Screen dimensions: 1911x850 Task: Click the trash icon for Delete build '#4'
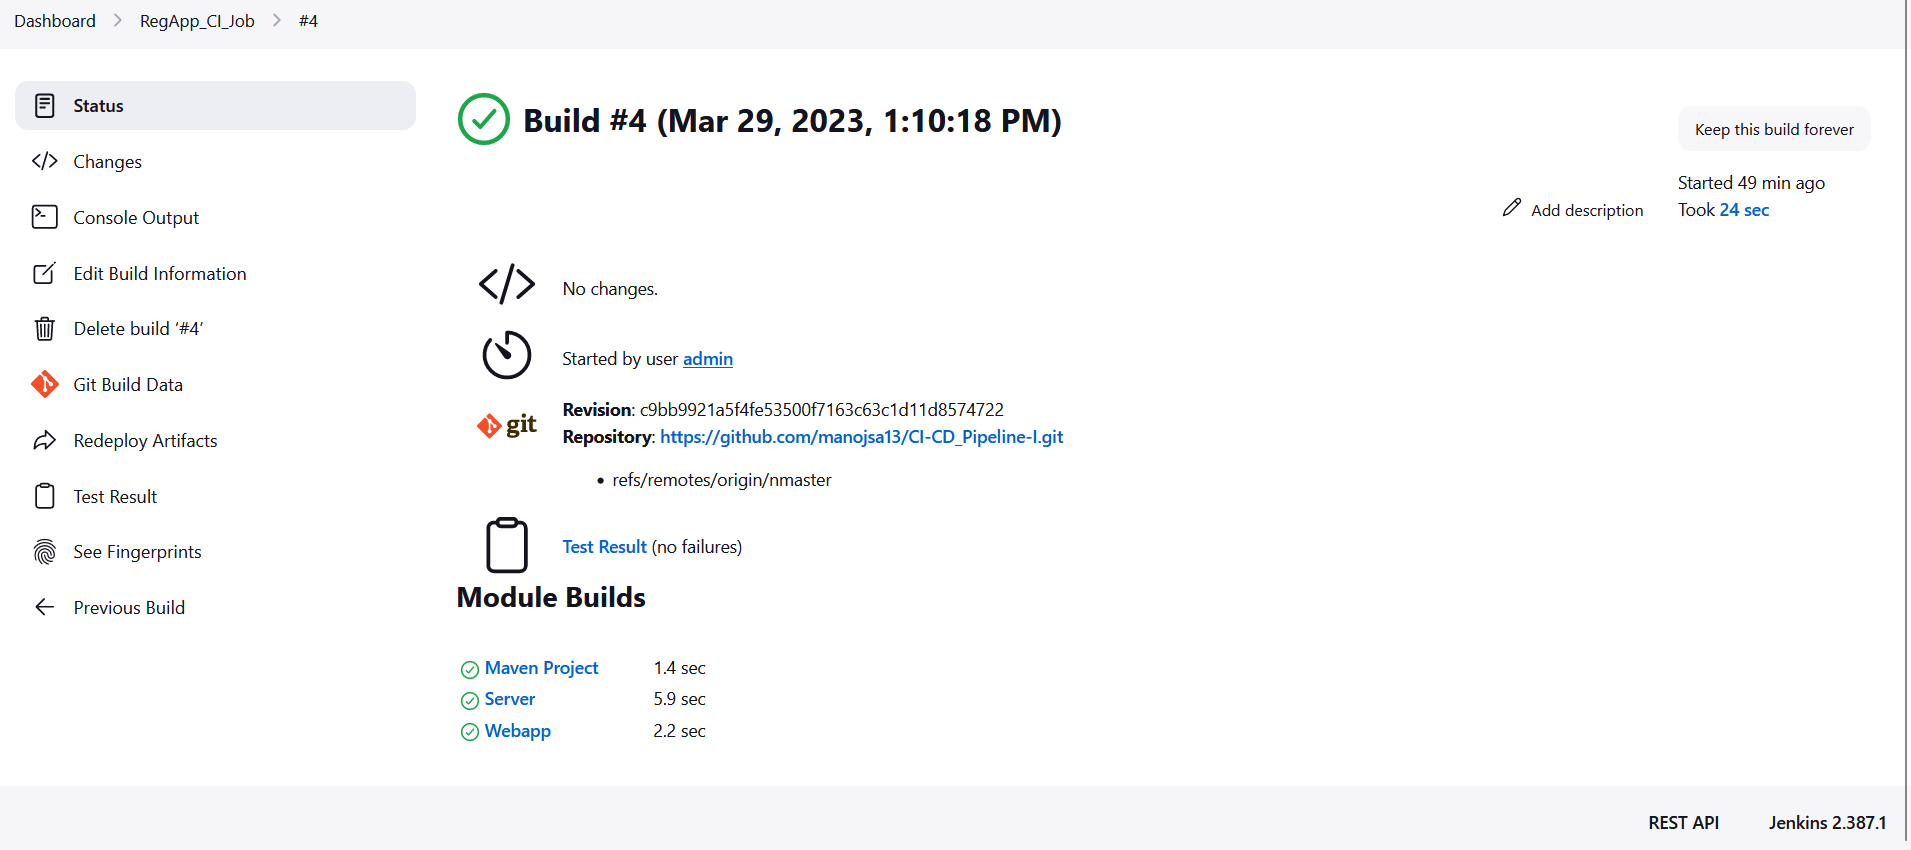pyautogui.click(x=45, y=328)
